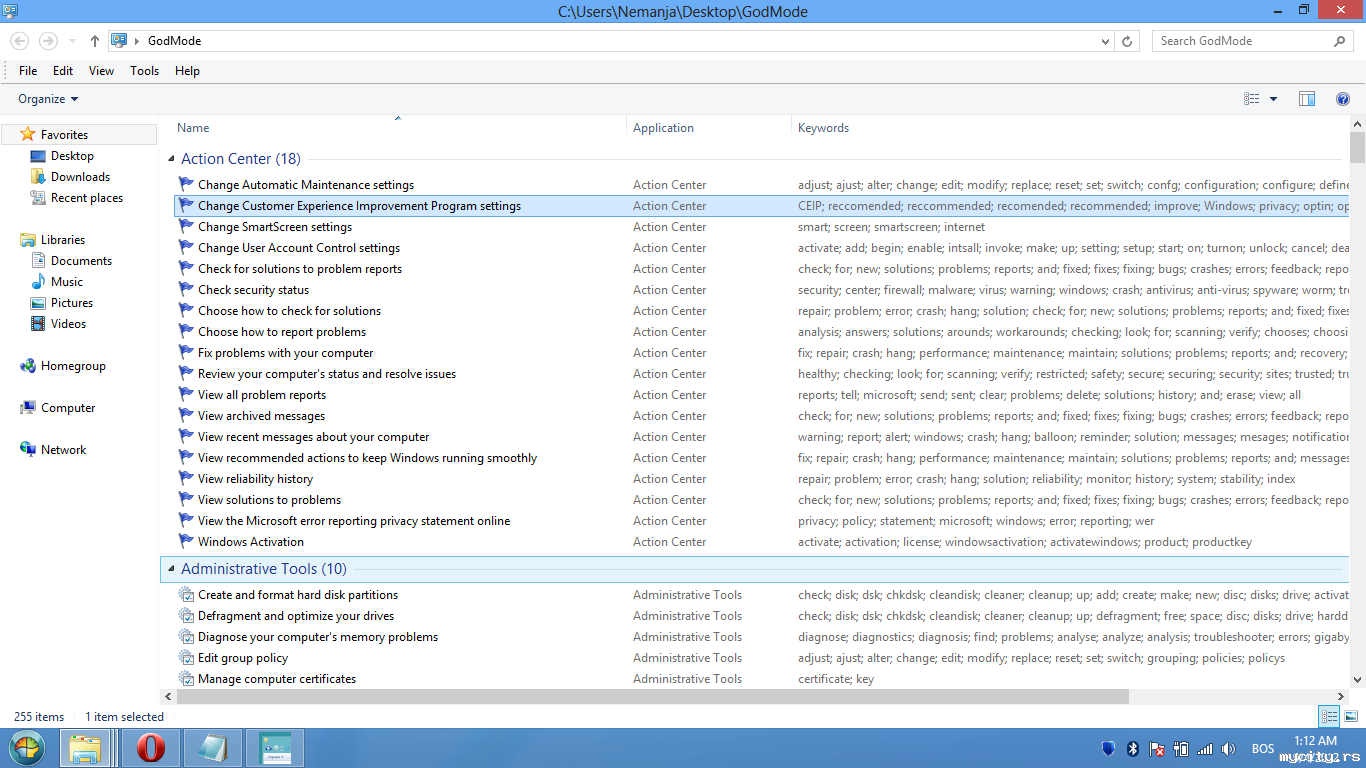The width and height of the screenshot is (1366, 768).
Task: Open the View menu
Action: click(x=101, y=71)
